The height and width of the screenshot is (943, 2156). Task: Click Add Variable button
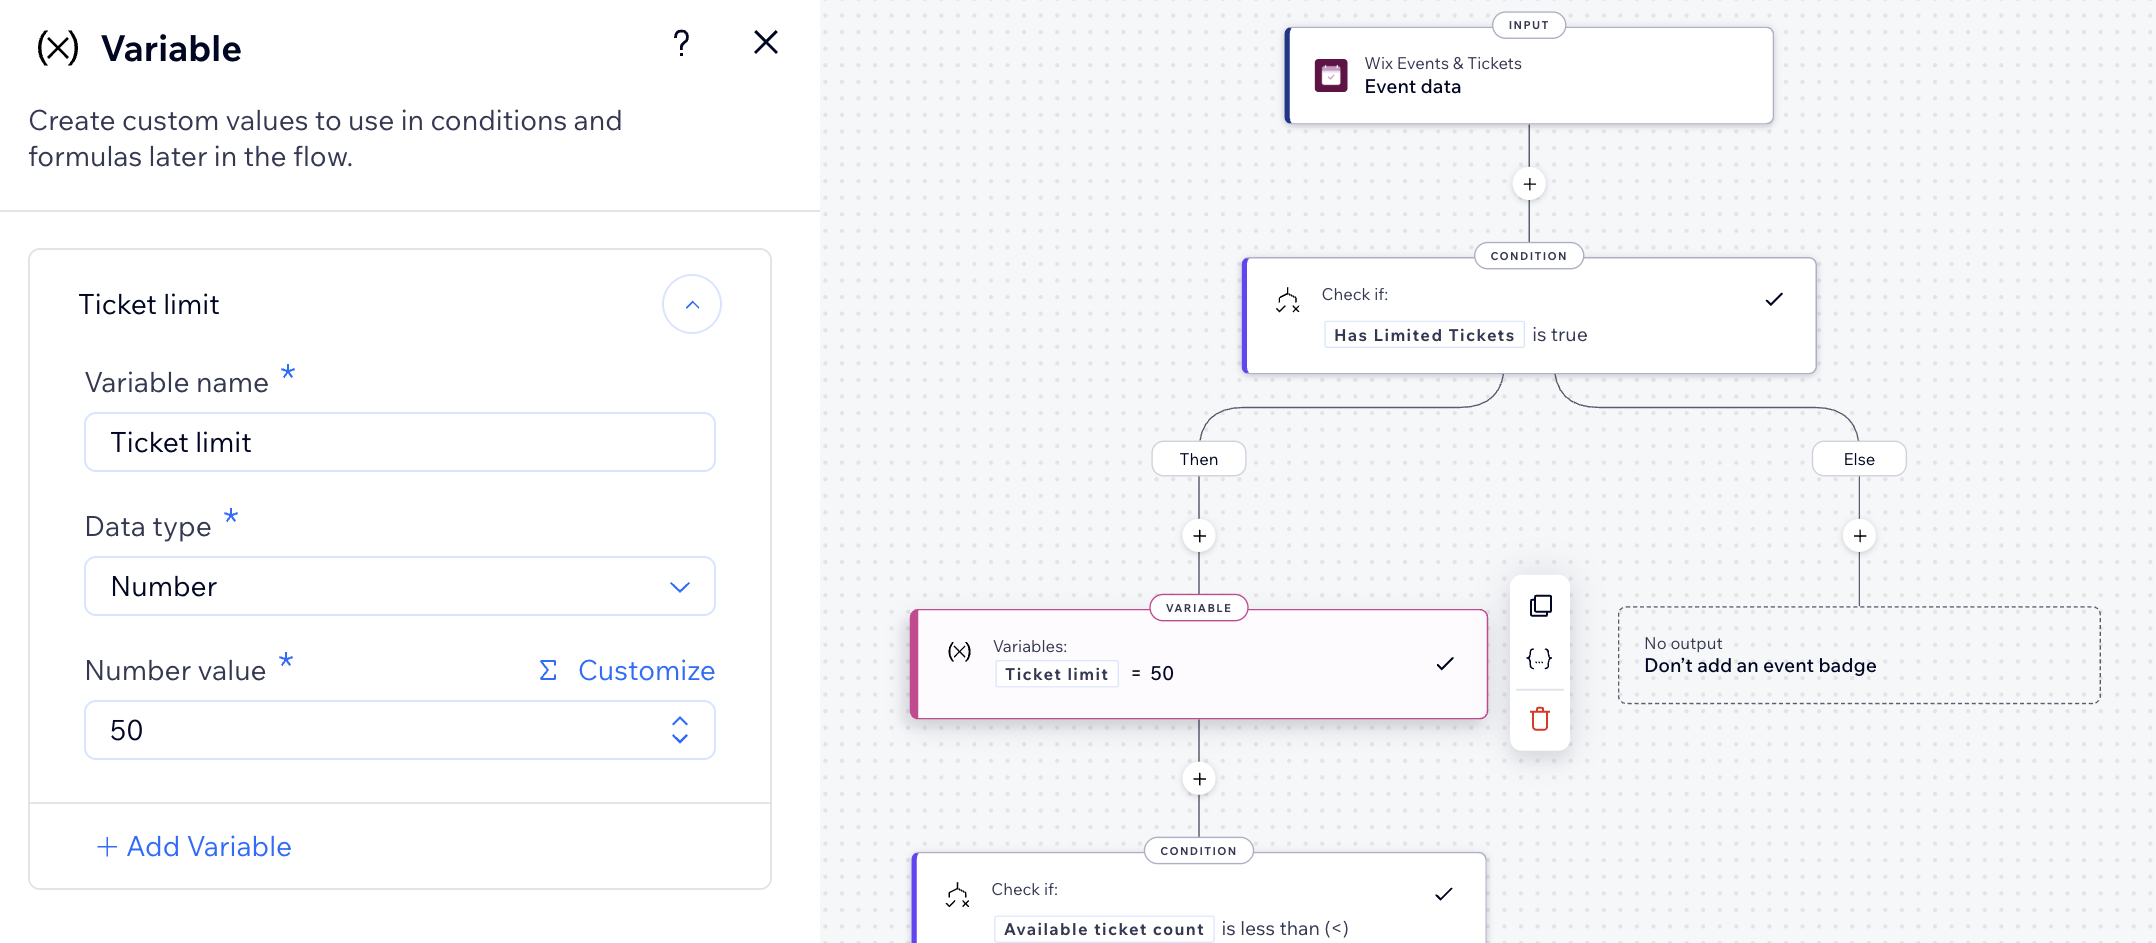pyautogui.click(x=194, y=846)
